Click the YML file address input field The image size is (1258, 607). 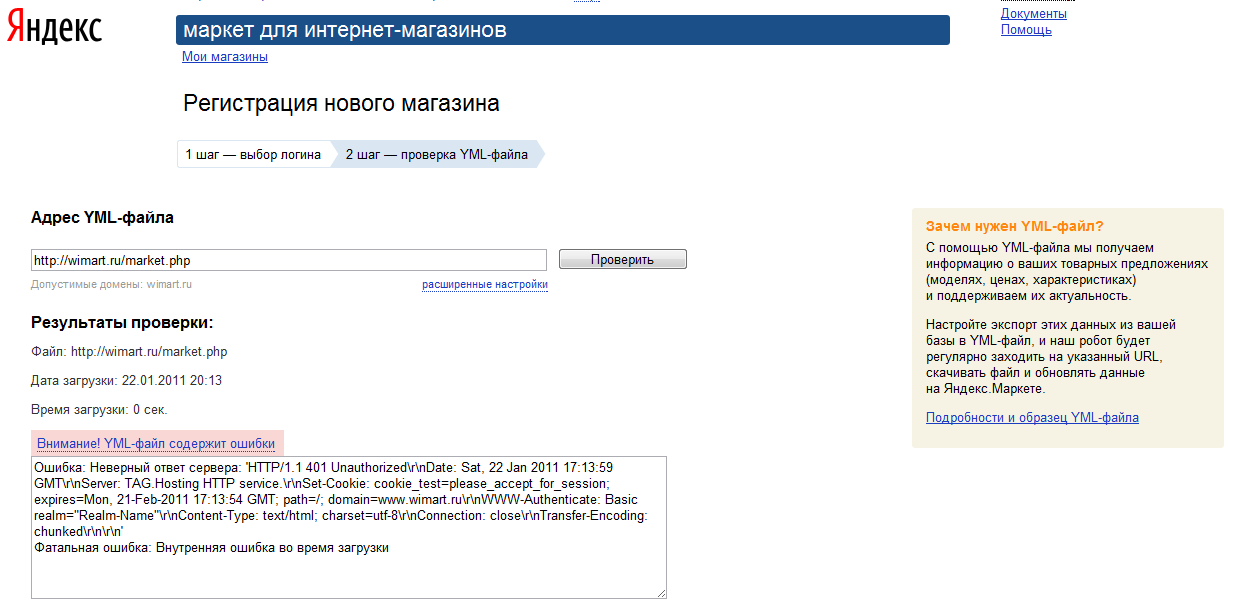(x=288, y=261)
